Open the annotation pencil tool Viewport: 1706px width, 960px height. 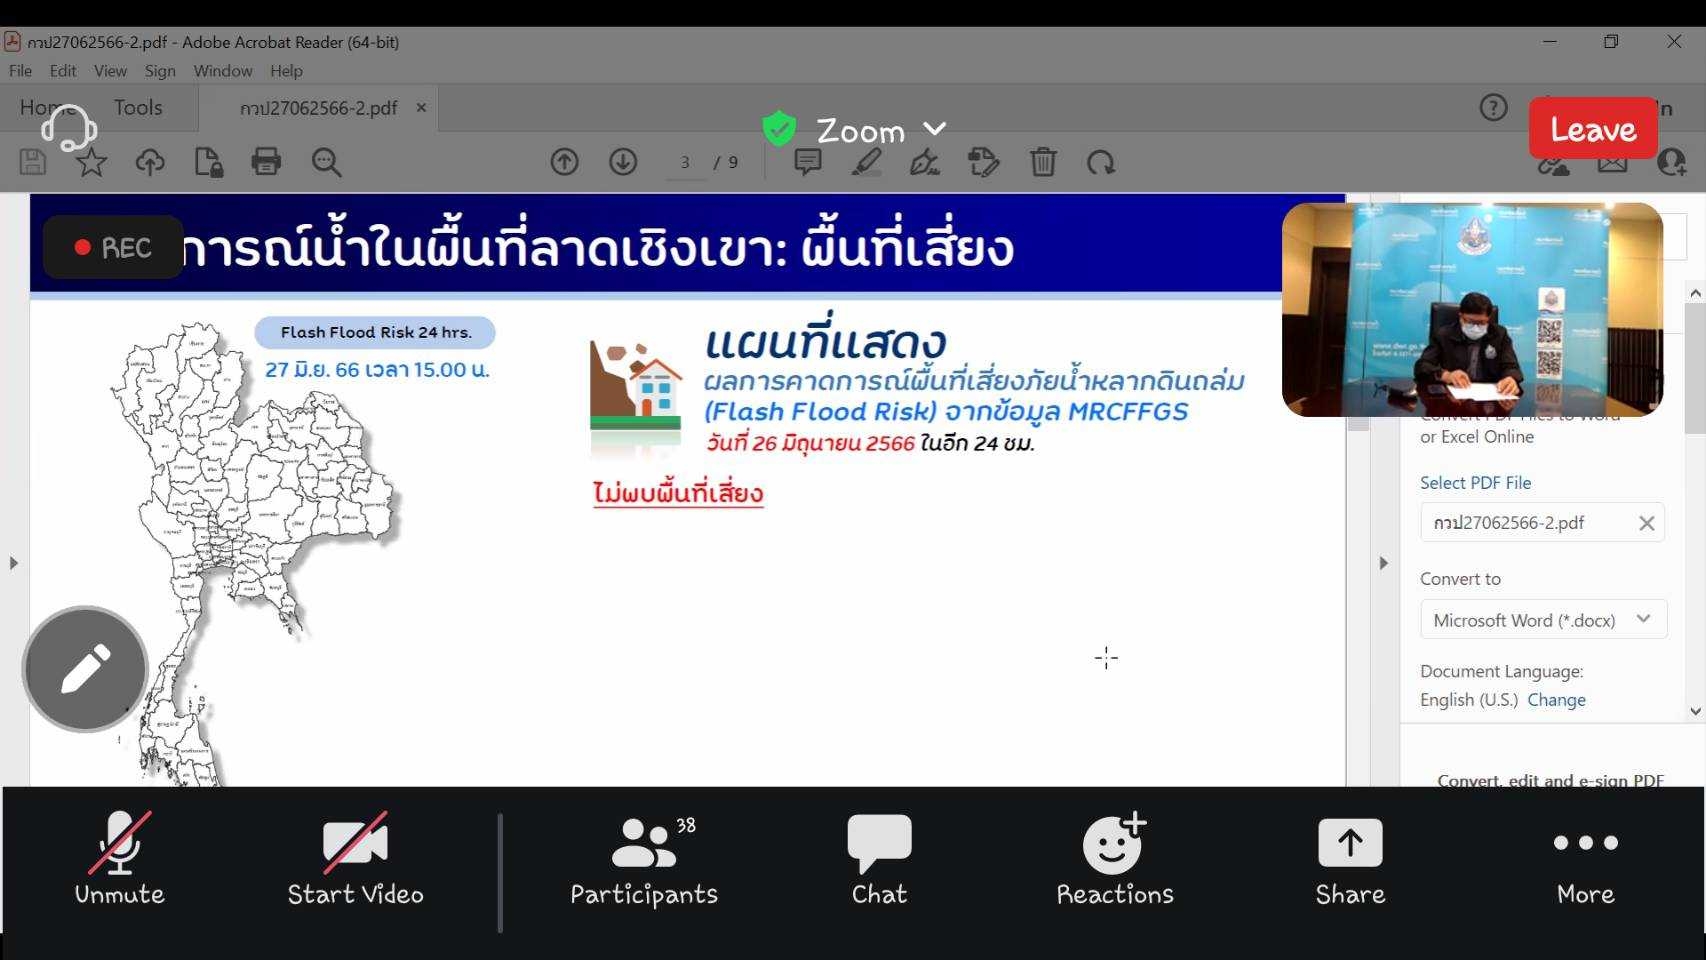coord(85,669)
